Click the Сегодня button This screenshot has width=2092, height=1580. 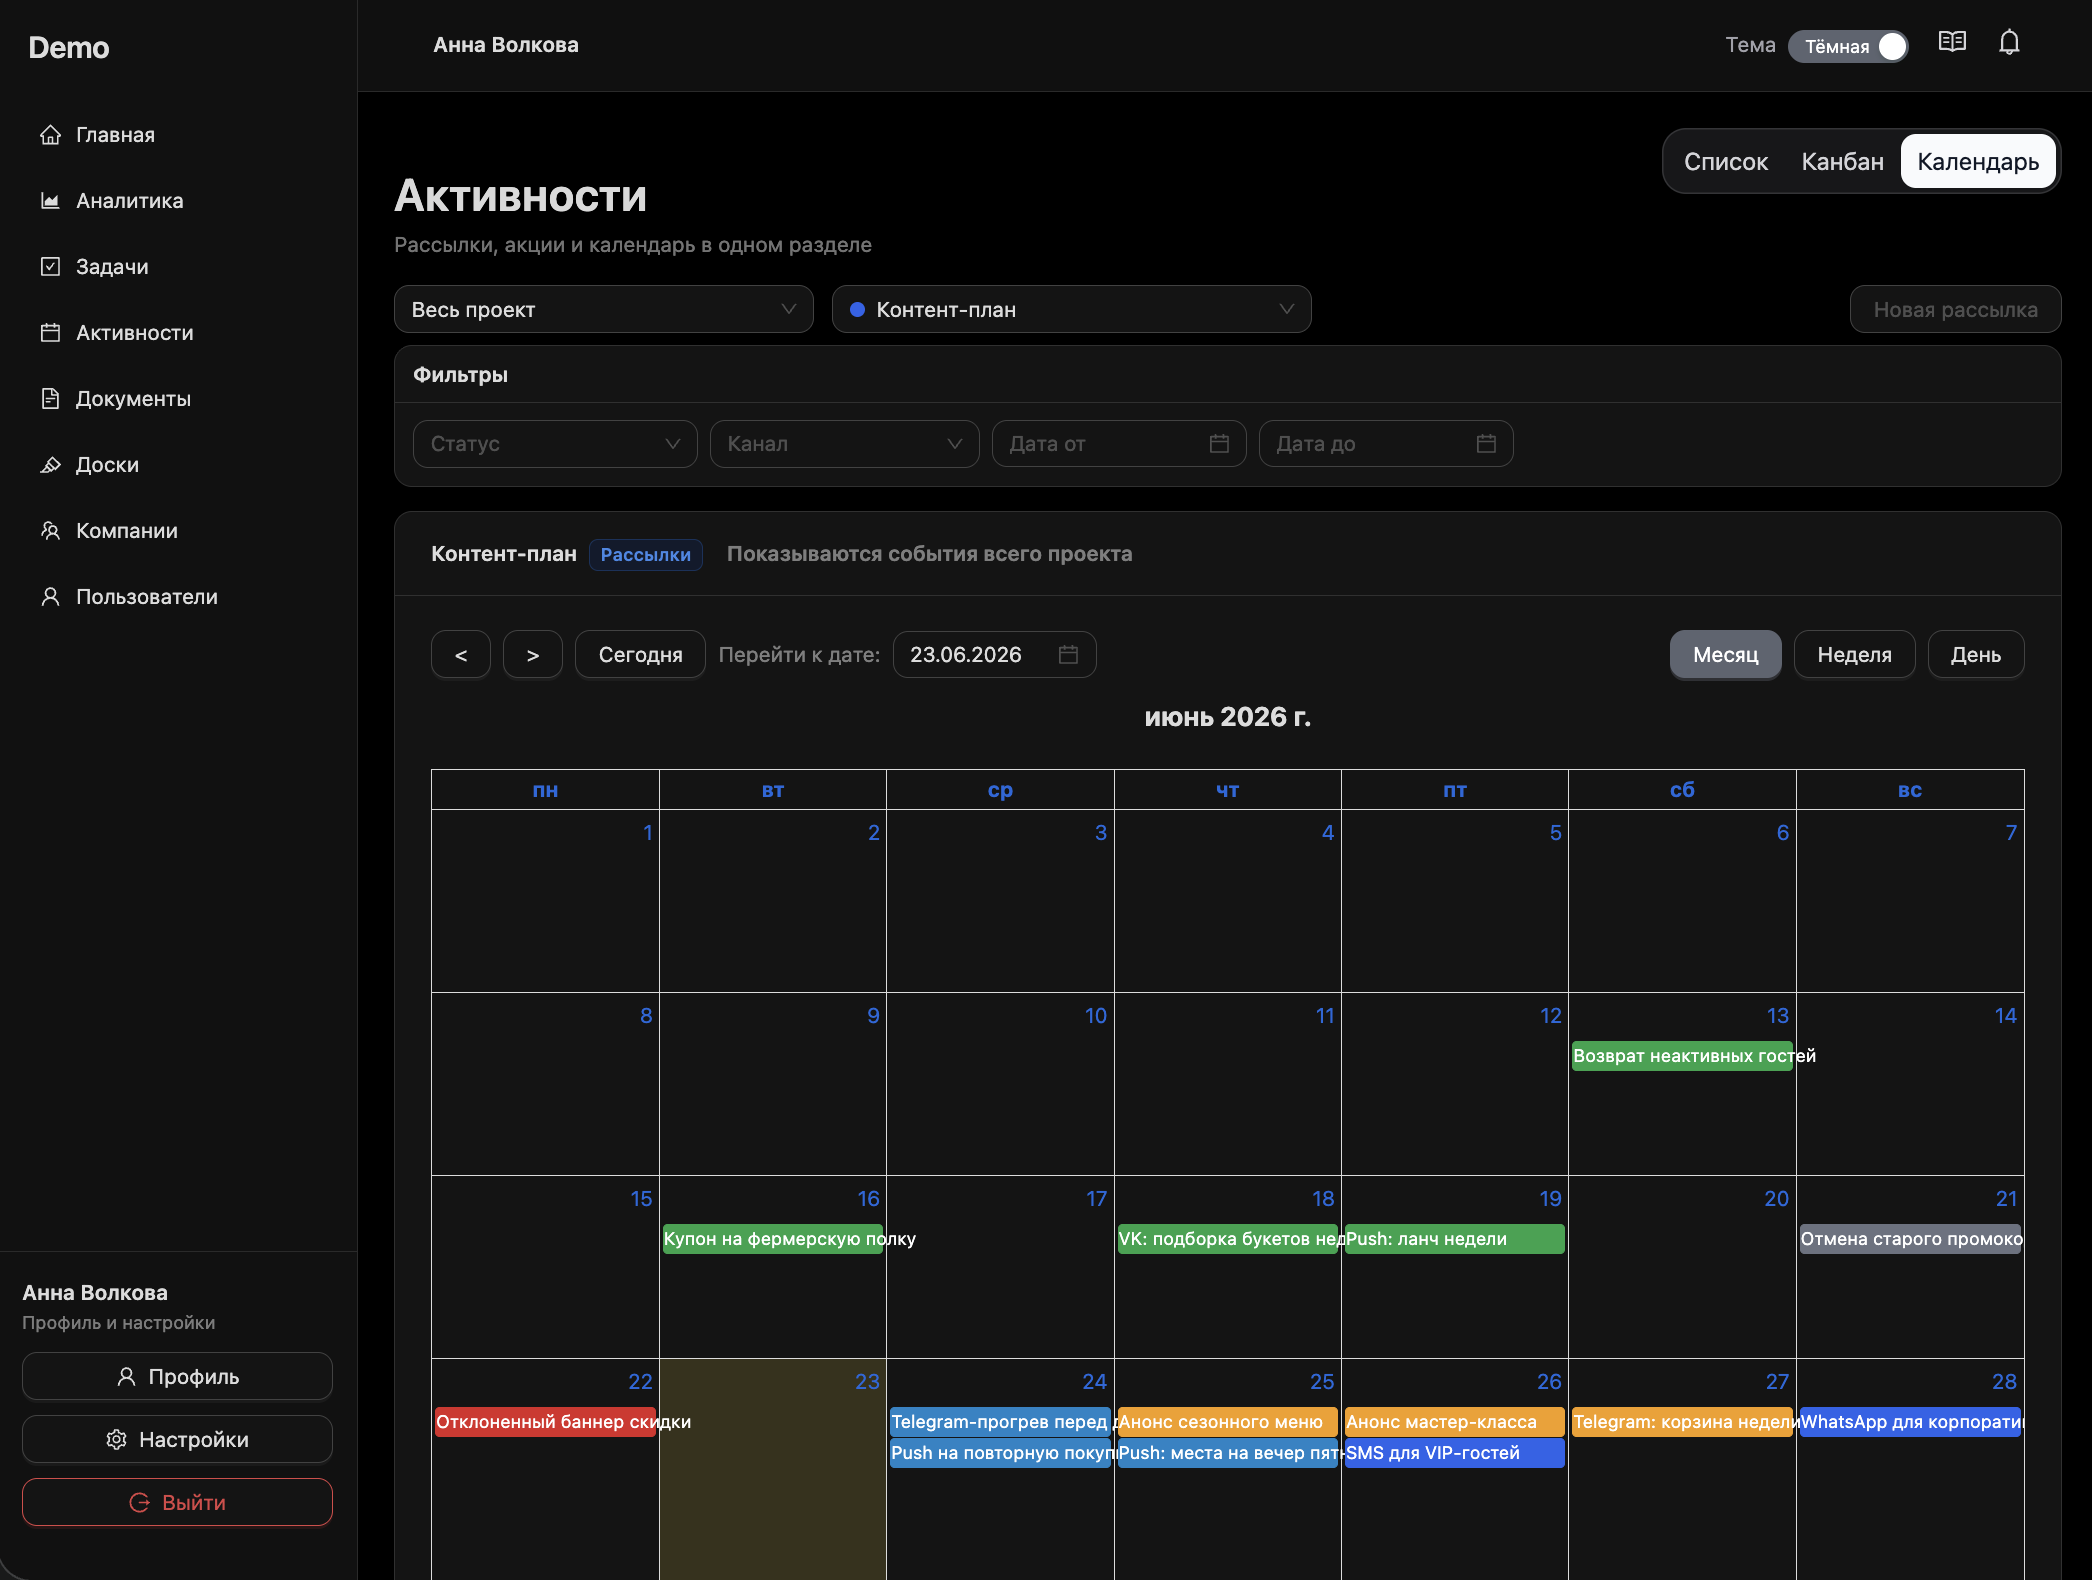640,655
